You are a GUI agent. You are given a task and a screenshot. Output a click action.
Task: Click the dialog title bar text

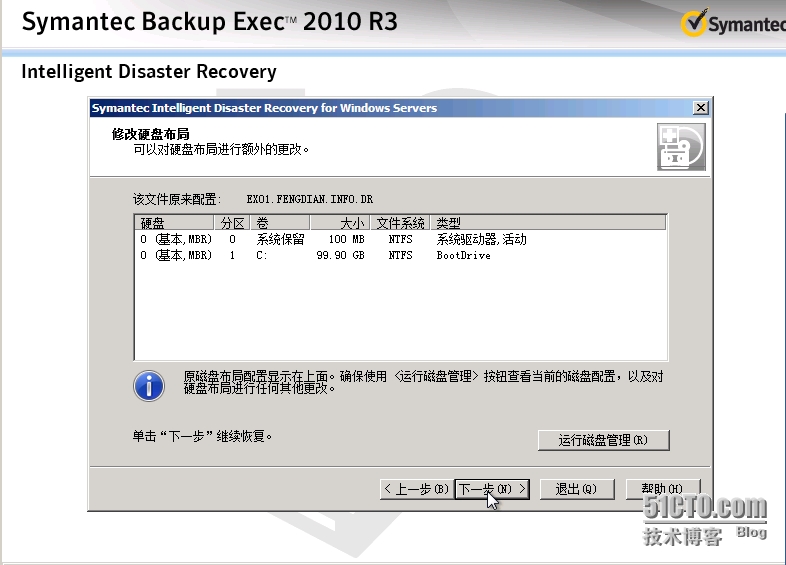(x=264, y=108)
